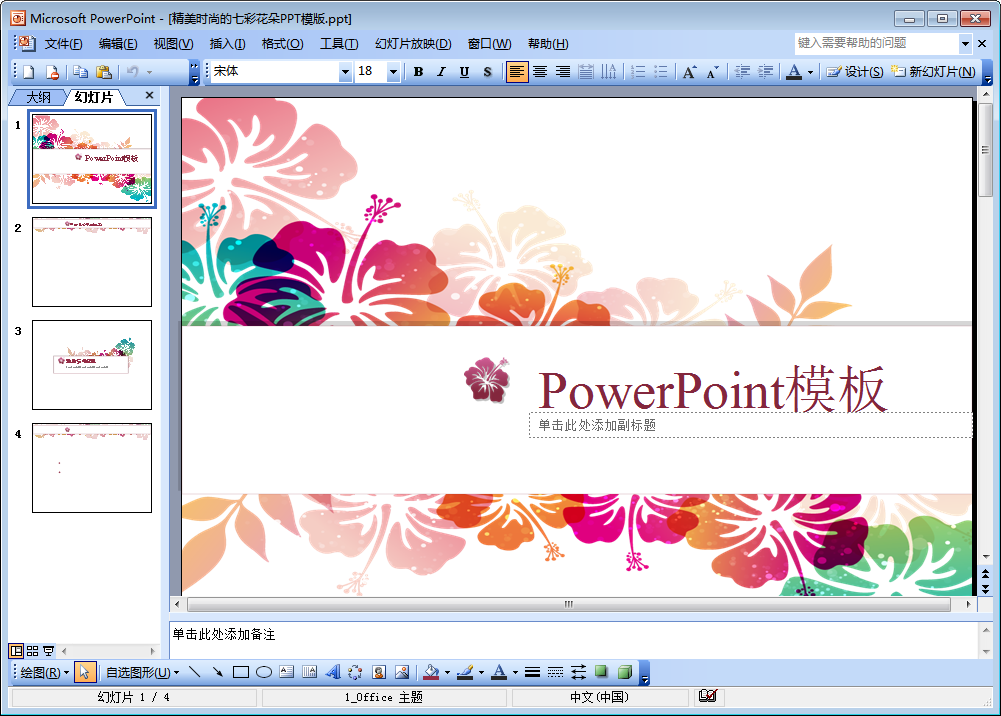
Task: Apply bulleted list formatting
Action: pos(661,71)
